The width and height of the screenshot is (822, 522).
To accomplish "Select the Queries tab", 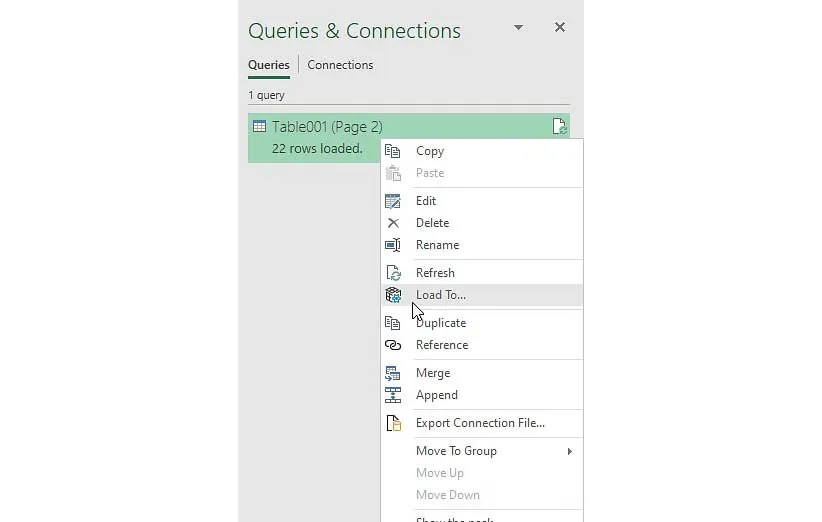I will (269, 65).
